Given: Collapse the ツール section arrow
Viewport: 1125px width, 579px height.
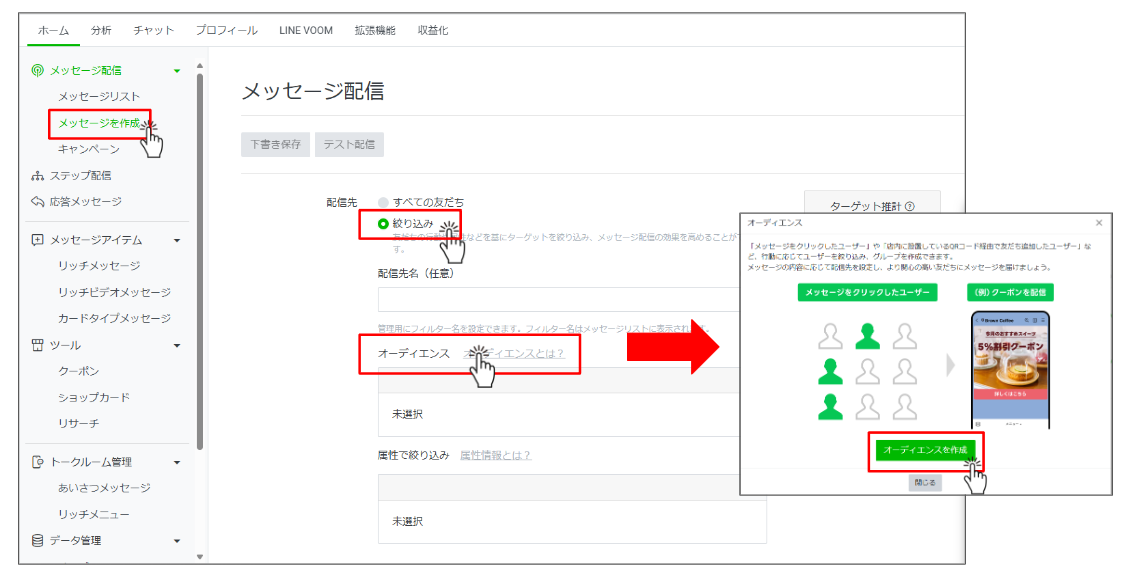Looking at the screenshot, I should pos(177,346).
